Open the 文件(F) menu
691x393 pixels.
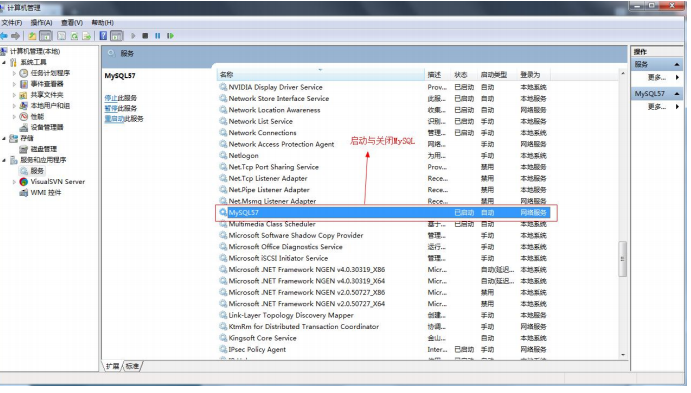click(11, 22)
